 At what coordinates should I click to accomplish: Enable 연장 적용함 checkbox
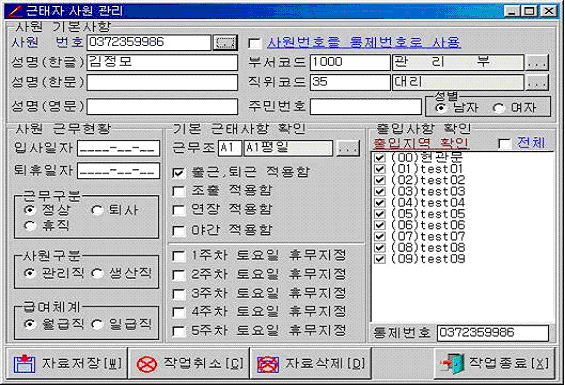pyautogui.click(x=179, y=210)
